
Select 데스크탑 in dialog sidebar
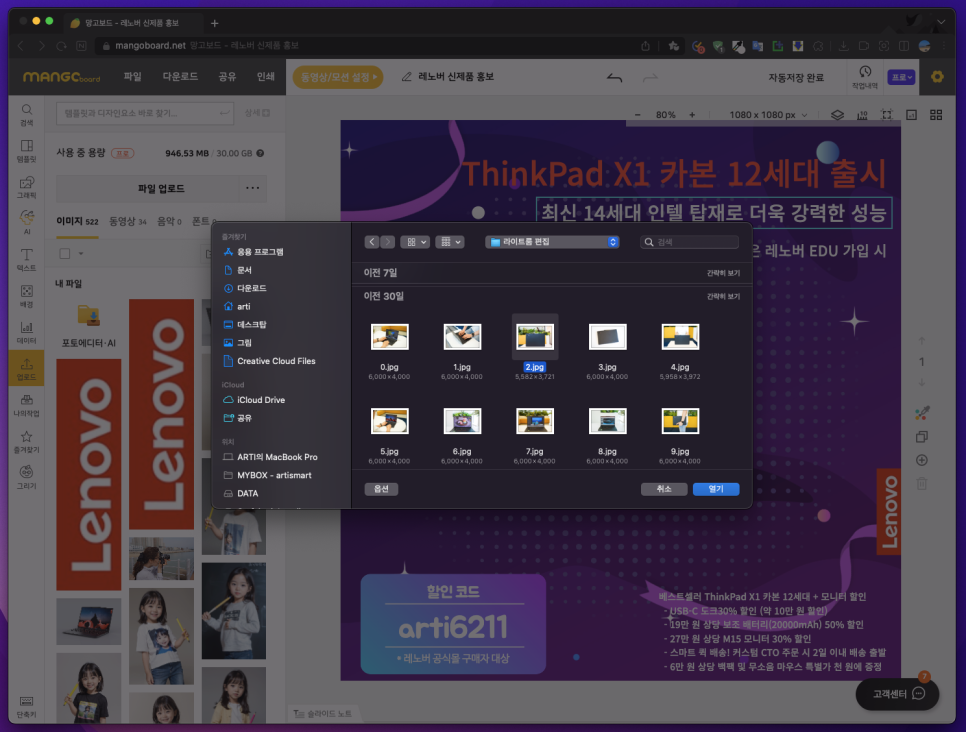251,325
